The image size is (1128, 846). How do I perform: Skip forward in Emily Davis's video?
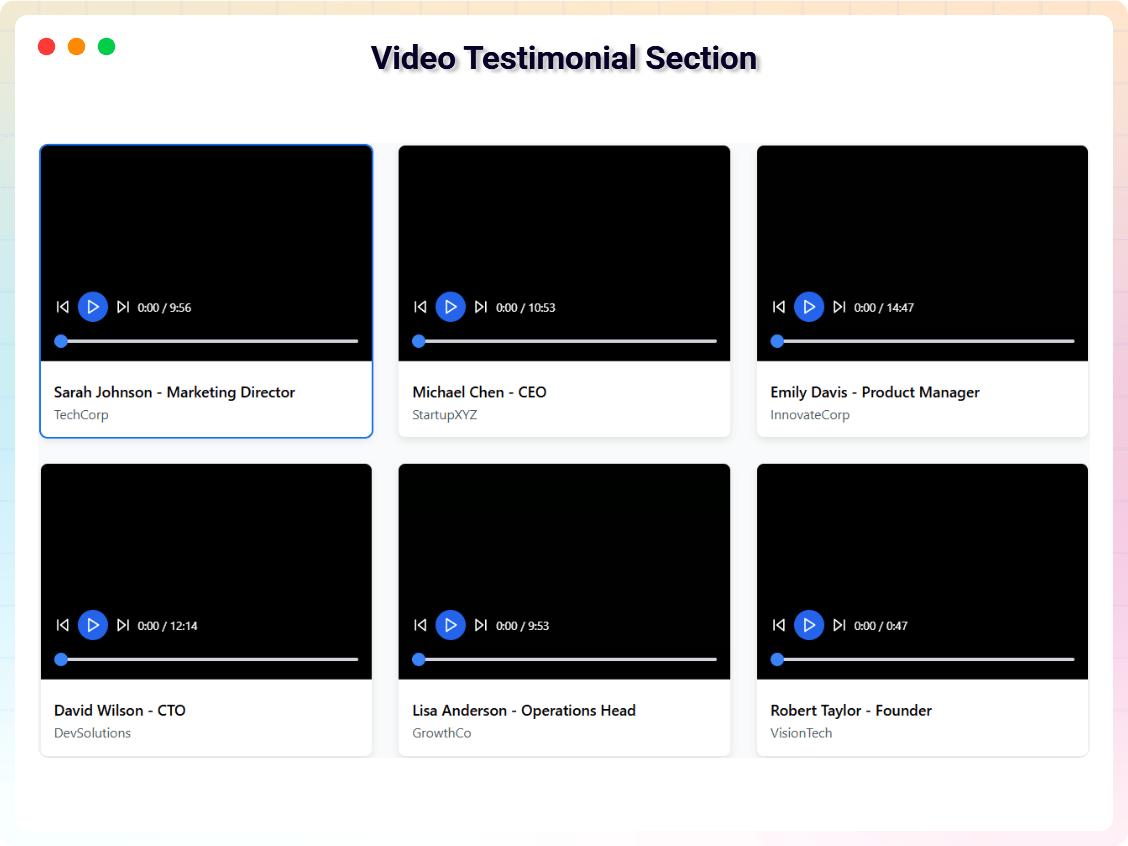click(x=840, y=307)
